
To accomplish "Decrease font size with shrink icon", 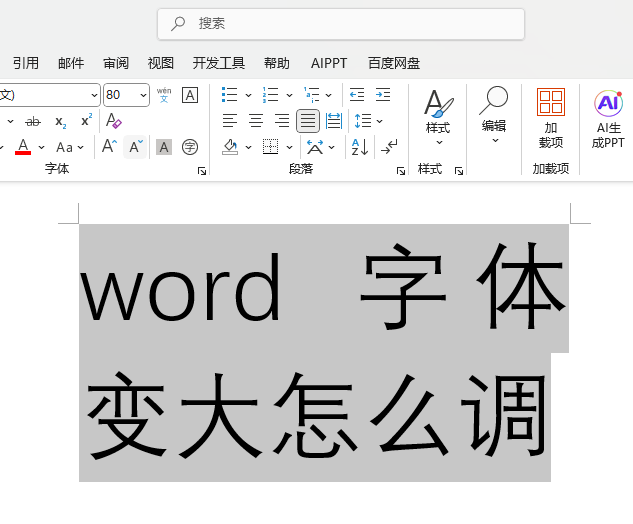I will click(136, 147).
